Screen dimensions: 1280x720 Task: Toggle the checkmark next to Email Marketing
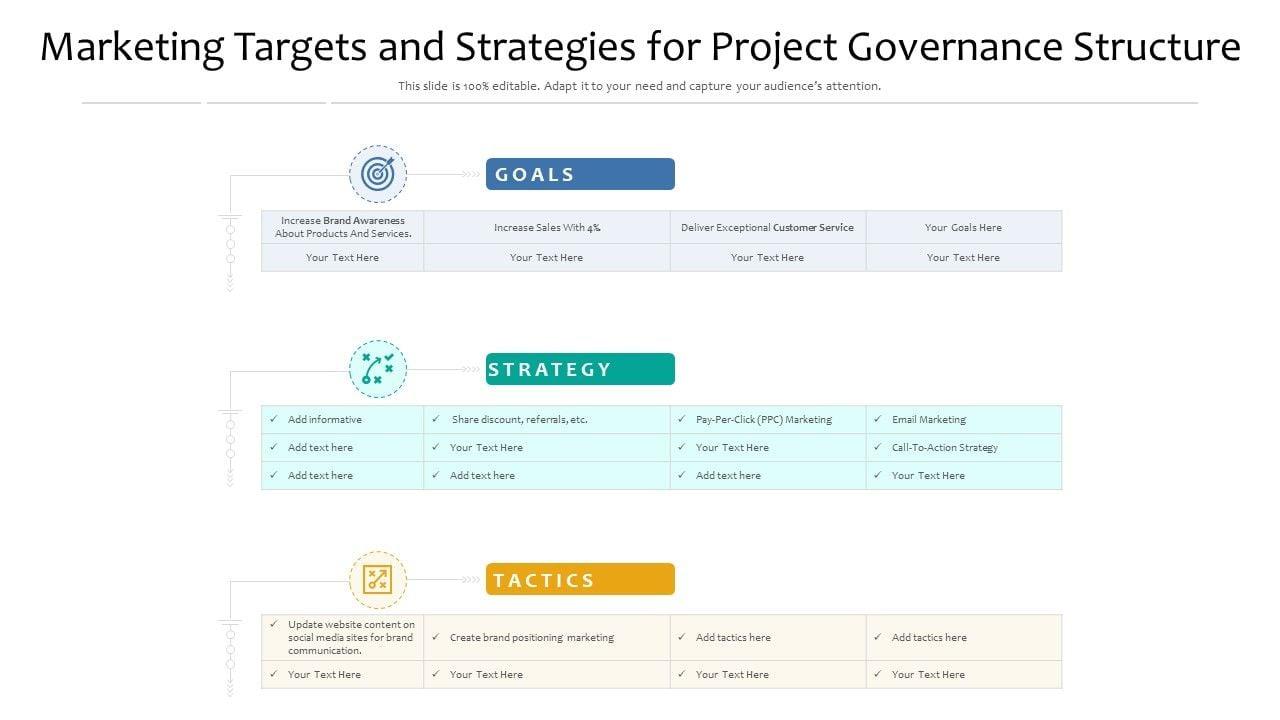coord(877,420)
